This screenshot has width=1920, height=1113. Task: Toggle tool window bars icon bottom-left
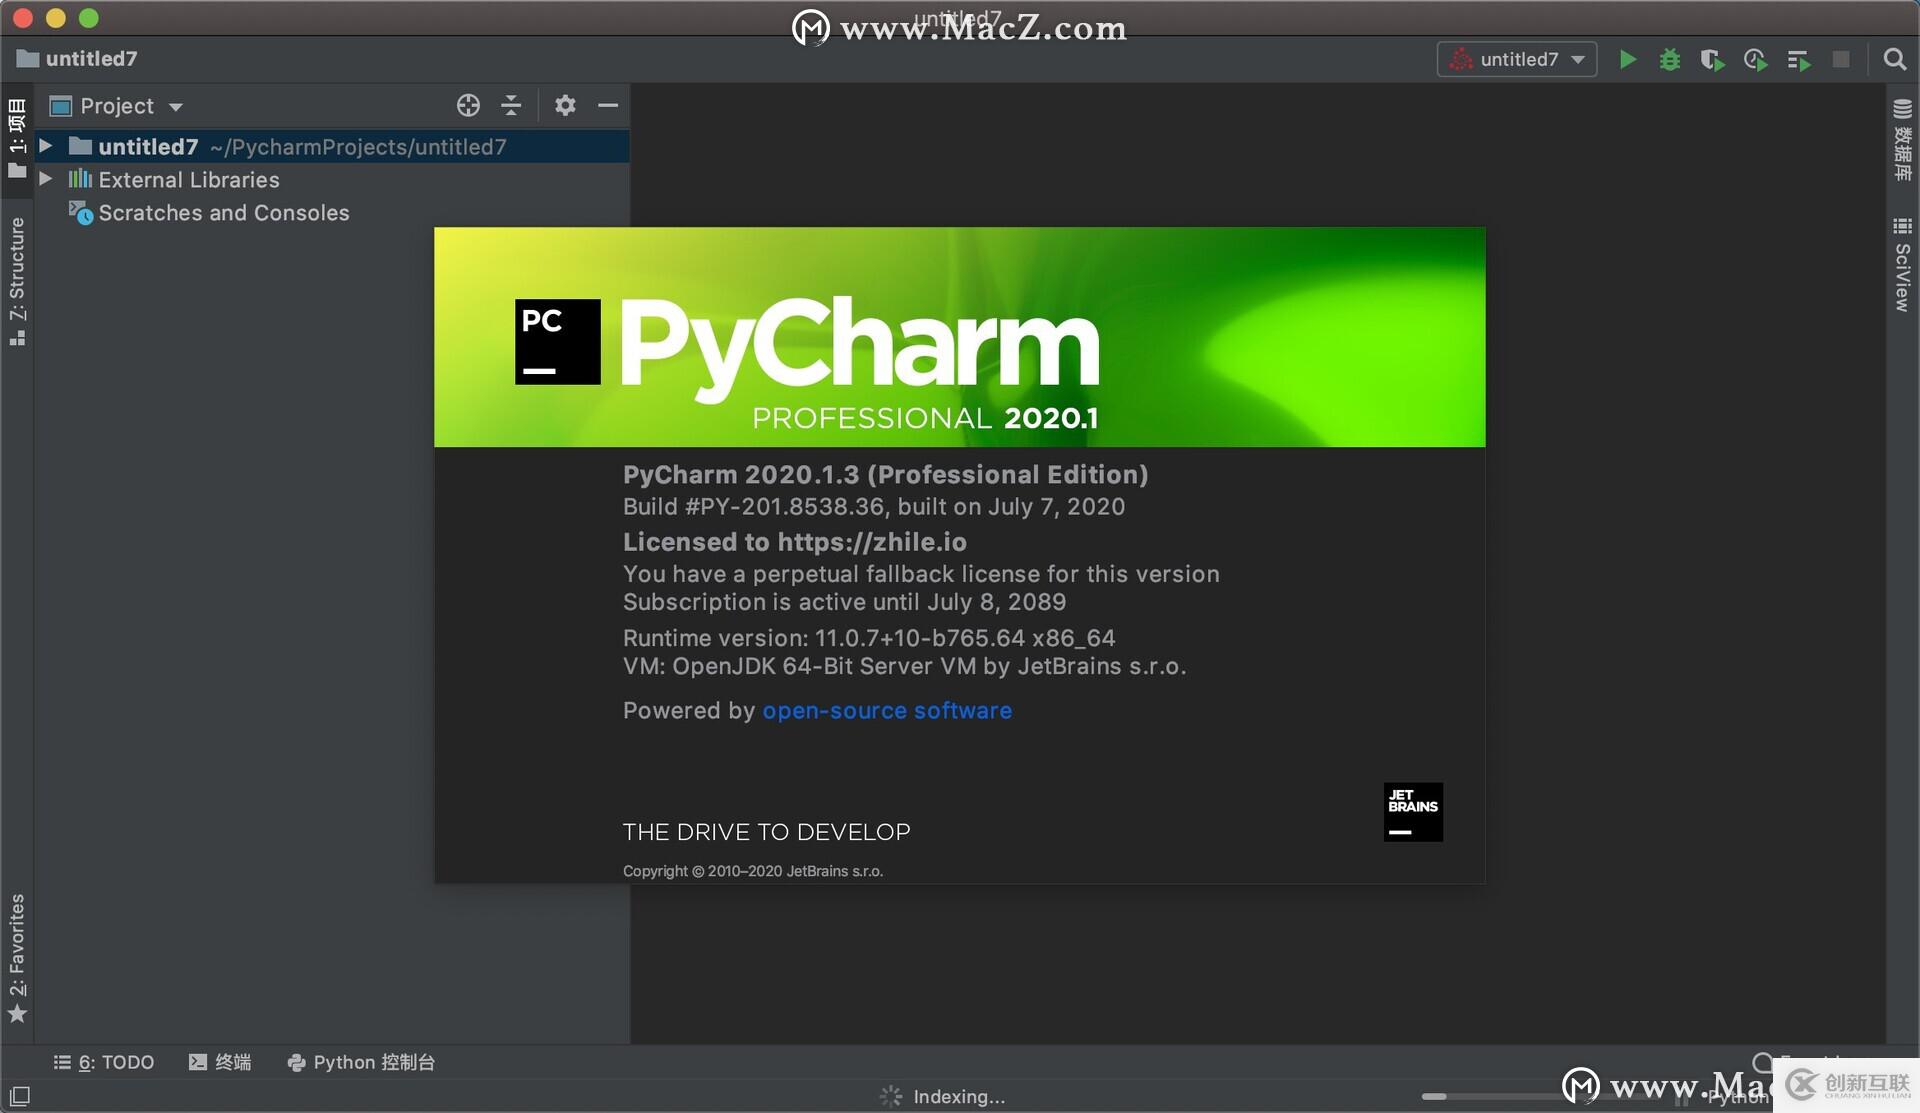[20, 1096]
